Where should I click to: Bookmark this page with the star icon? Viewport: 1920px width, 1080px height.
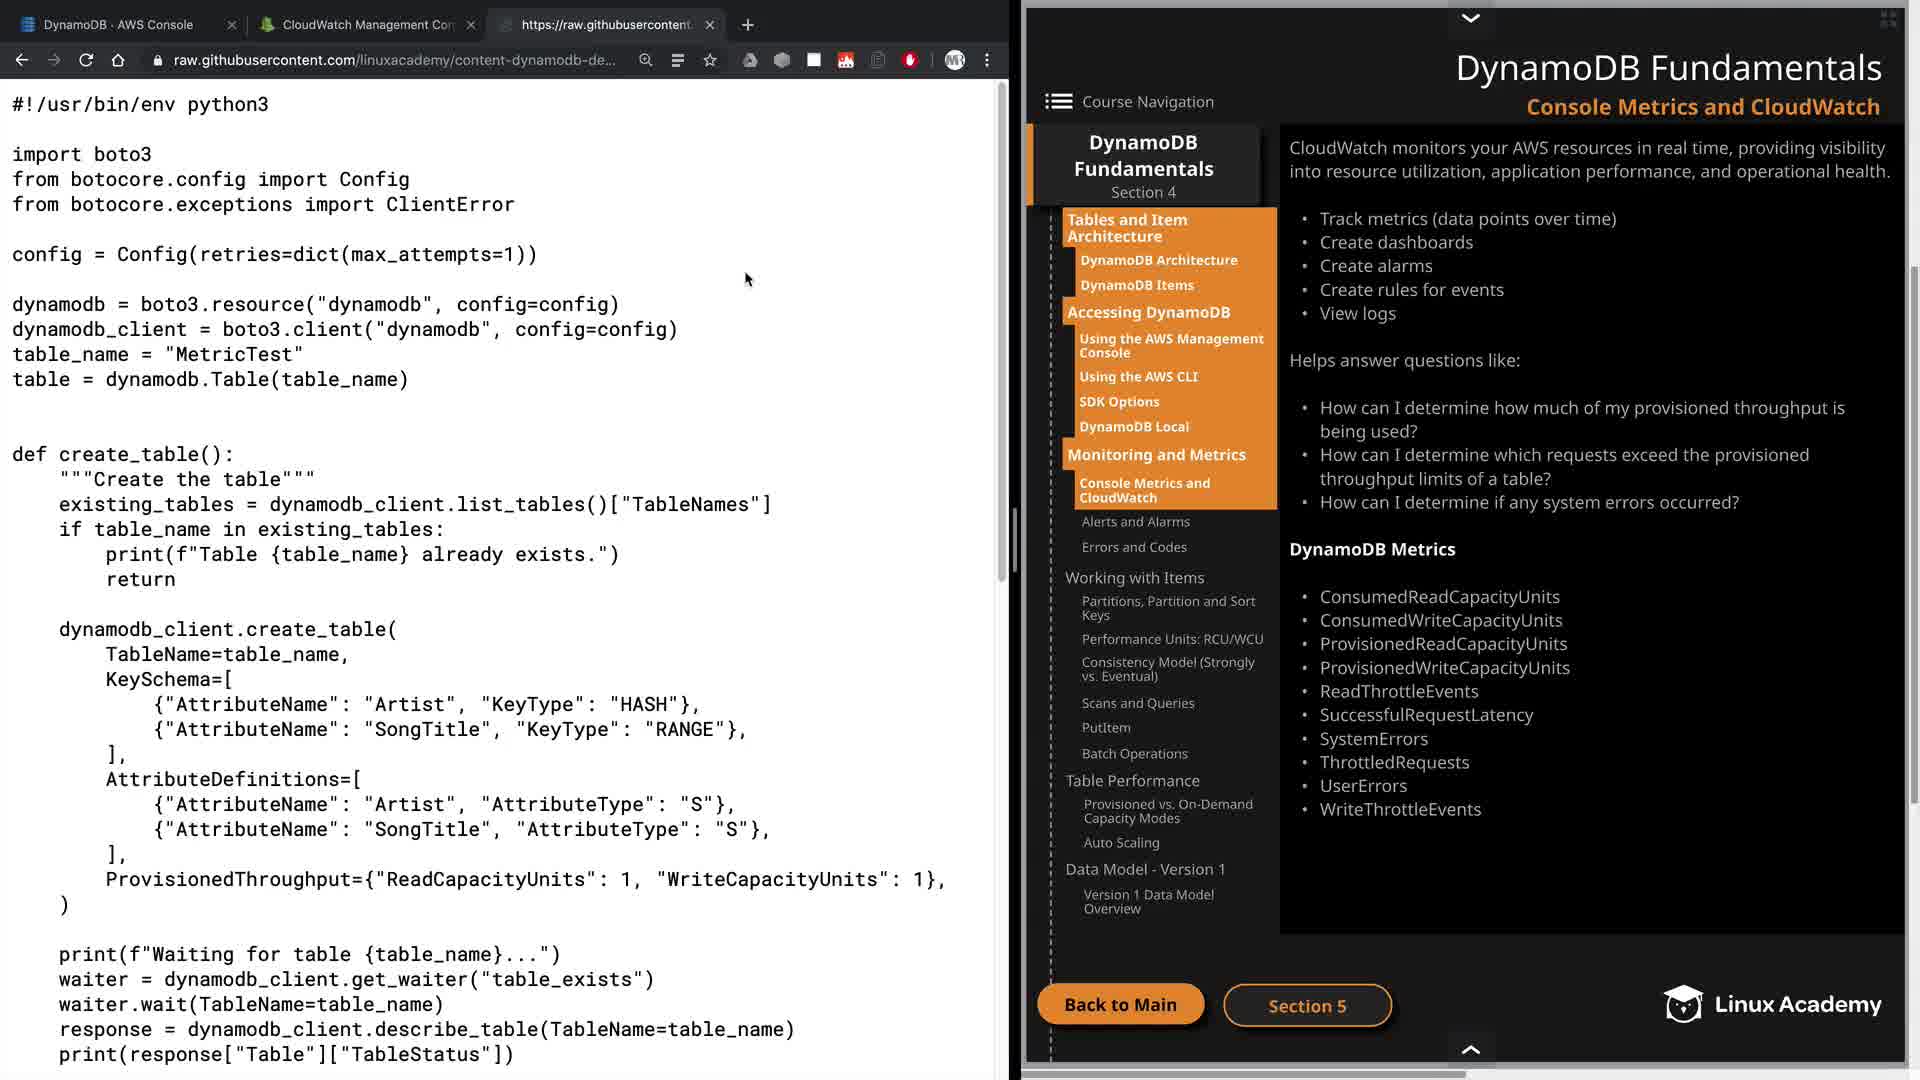coord(710,60)
